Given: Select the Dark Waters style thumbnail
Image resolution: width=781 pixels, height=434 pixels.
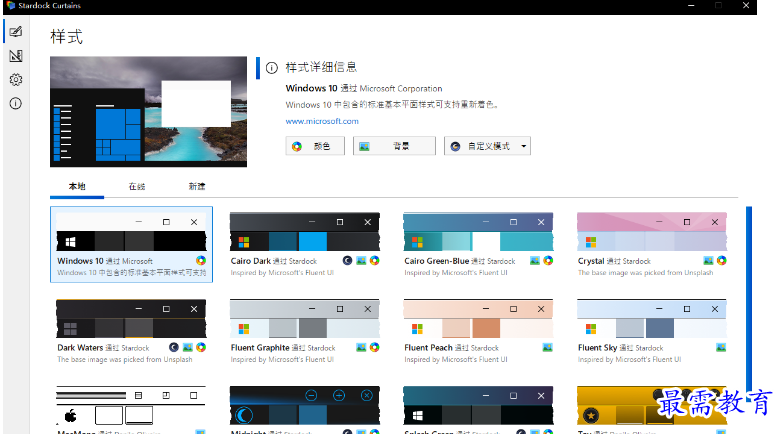Looking at the screenshot, I should coord(131,319).
